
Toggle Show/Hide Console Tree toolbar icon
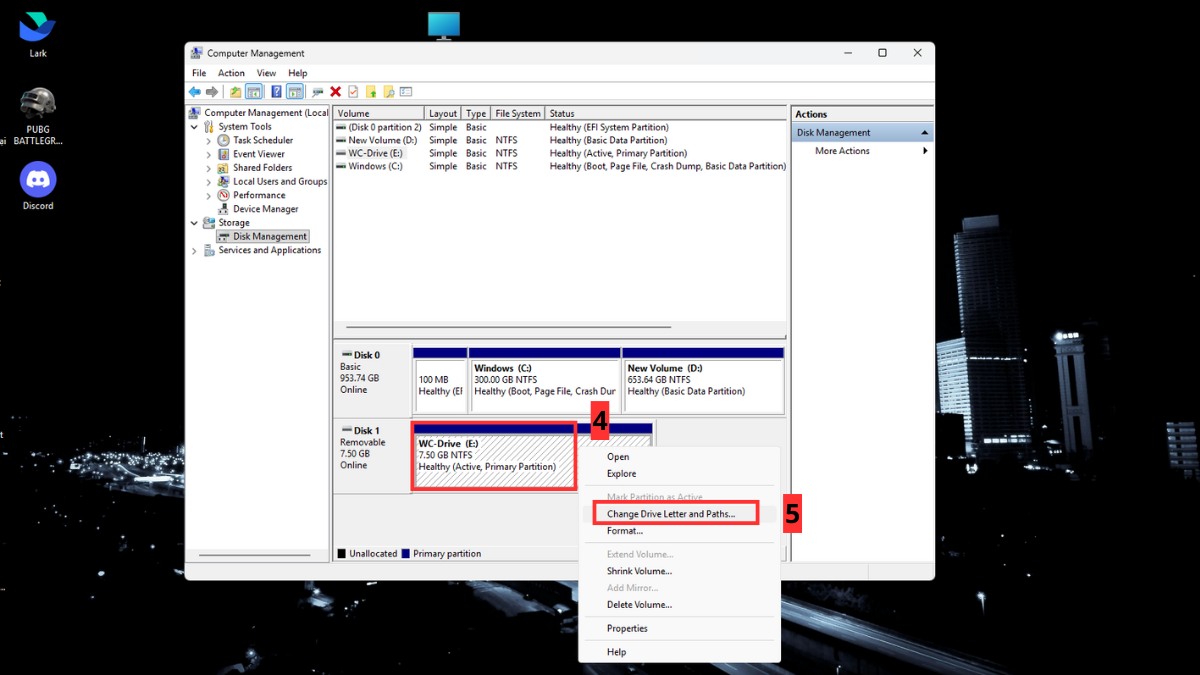point(254,92)
